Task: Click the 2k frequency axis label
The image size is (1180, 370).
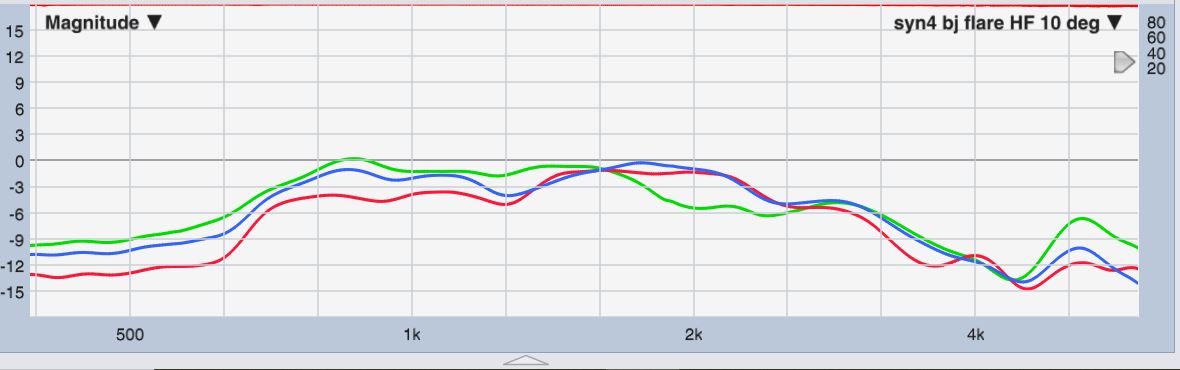Action: tap(693, 335)
